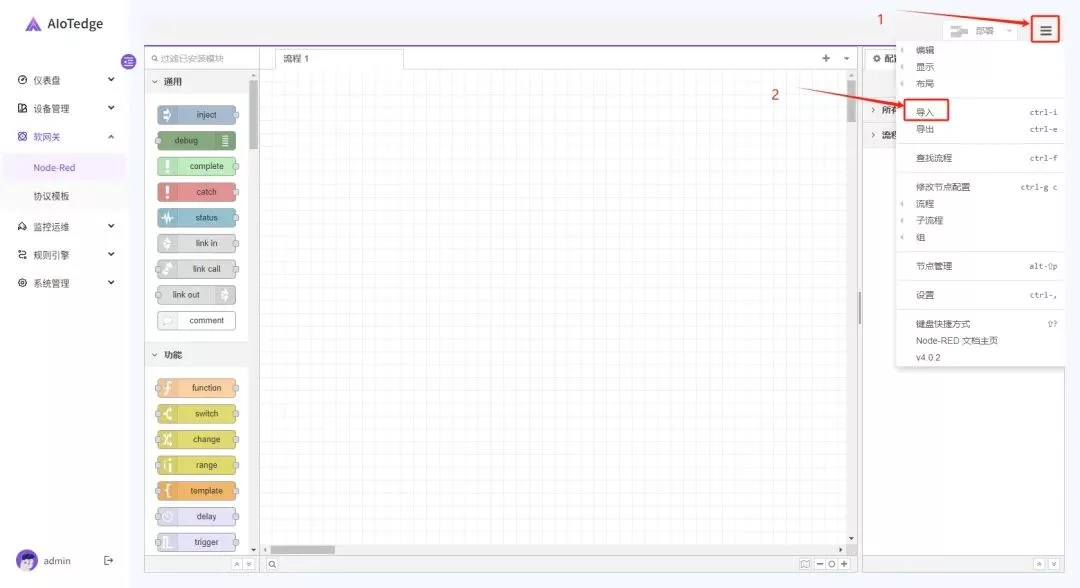Click the 节点管理 menu entry
The image size is (1080, 588).
pyautogui.click(x=934, y=266)
